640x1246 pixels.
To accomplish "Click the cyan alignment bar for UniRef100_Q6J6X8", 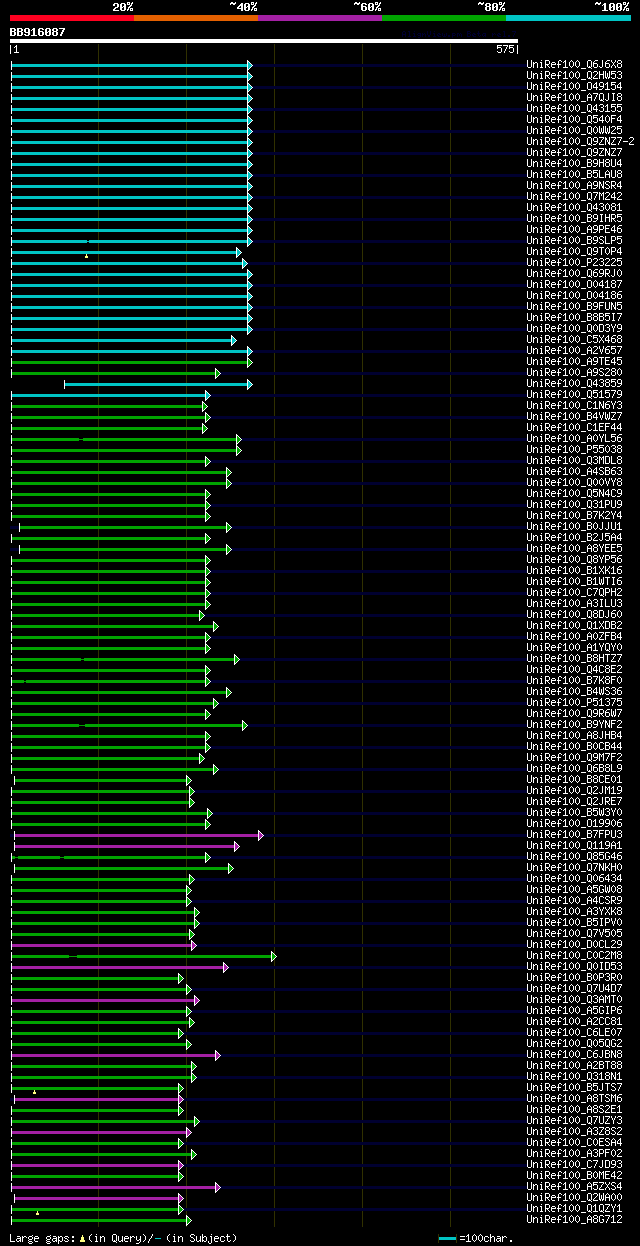I will click(x=132, y=65).
